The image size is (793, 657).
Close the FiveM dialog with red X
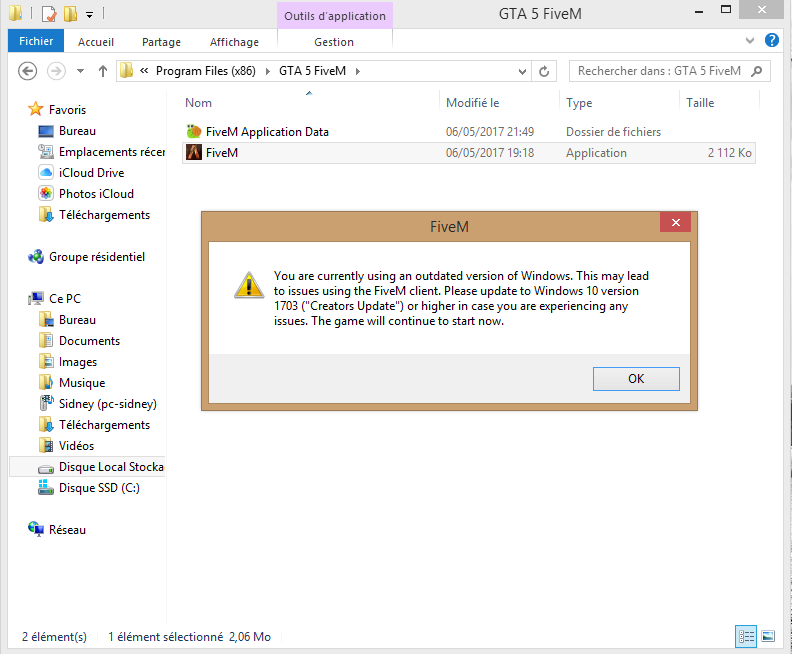tap(675, 223)
